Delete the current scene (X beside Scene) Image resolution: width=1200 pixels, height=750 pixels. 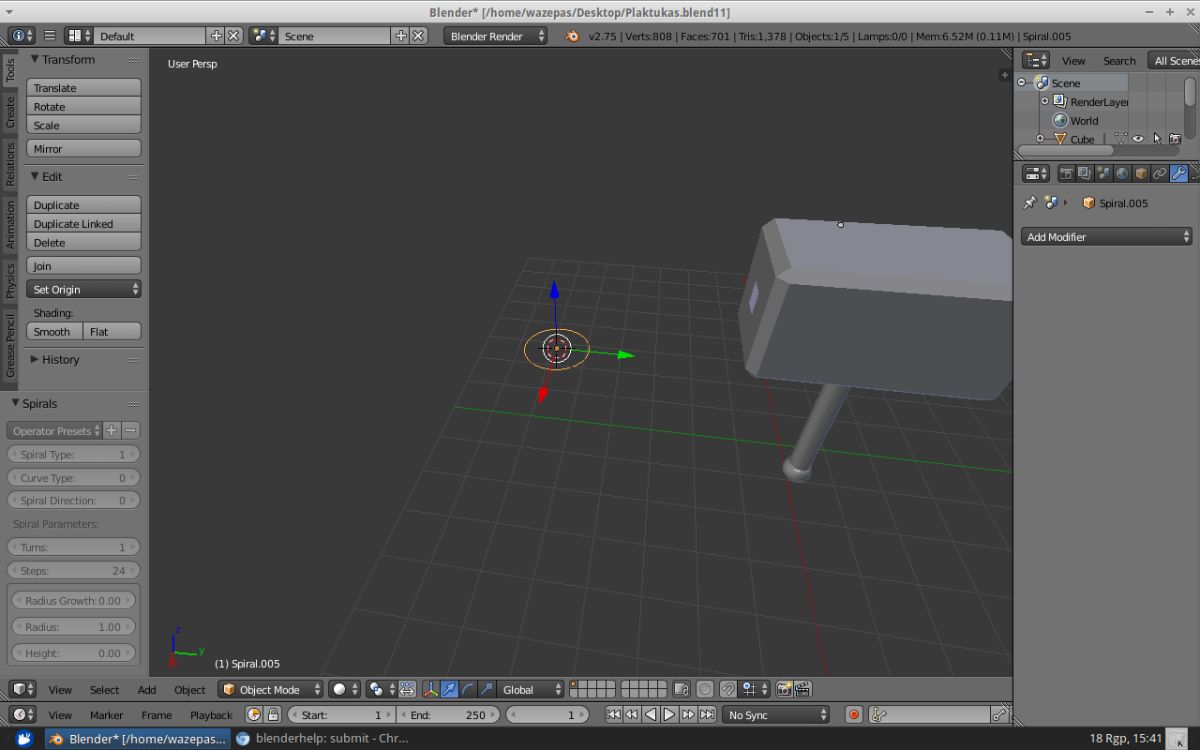pos(419,36)
